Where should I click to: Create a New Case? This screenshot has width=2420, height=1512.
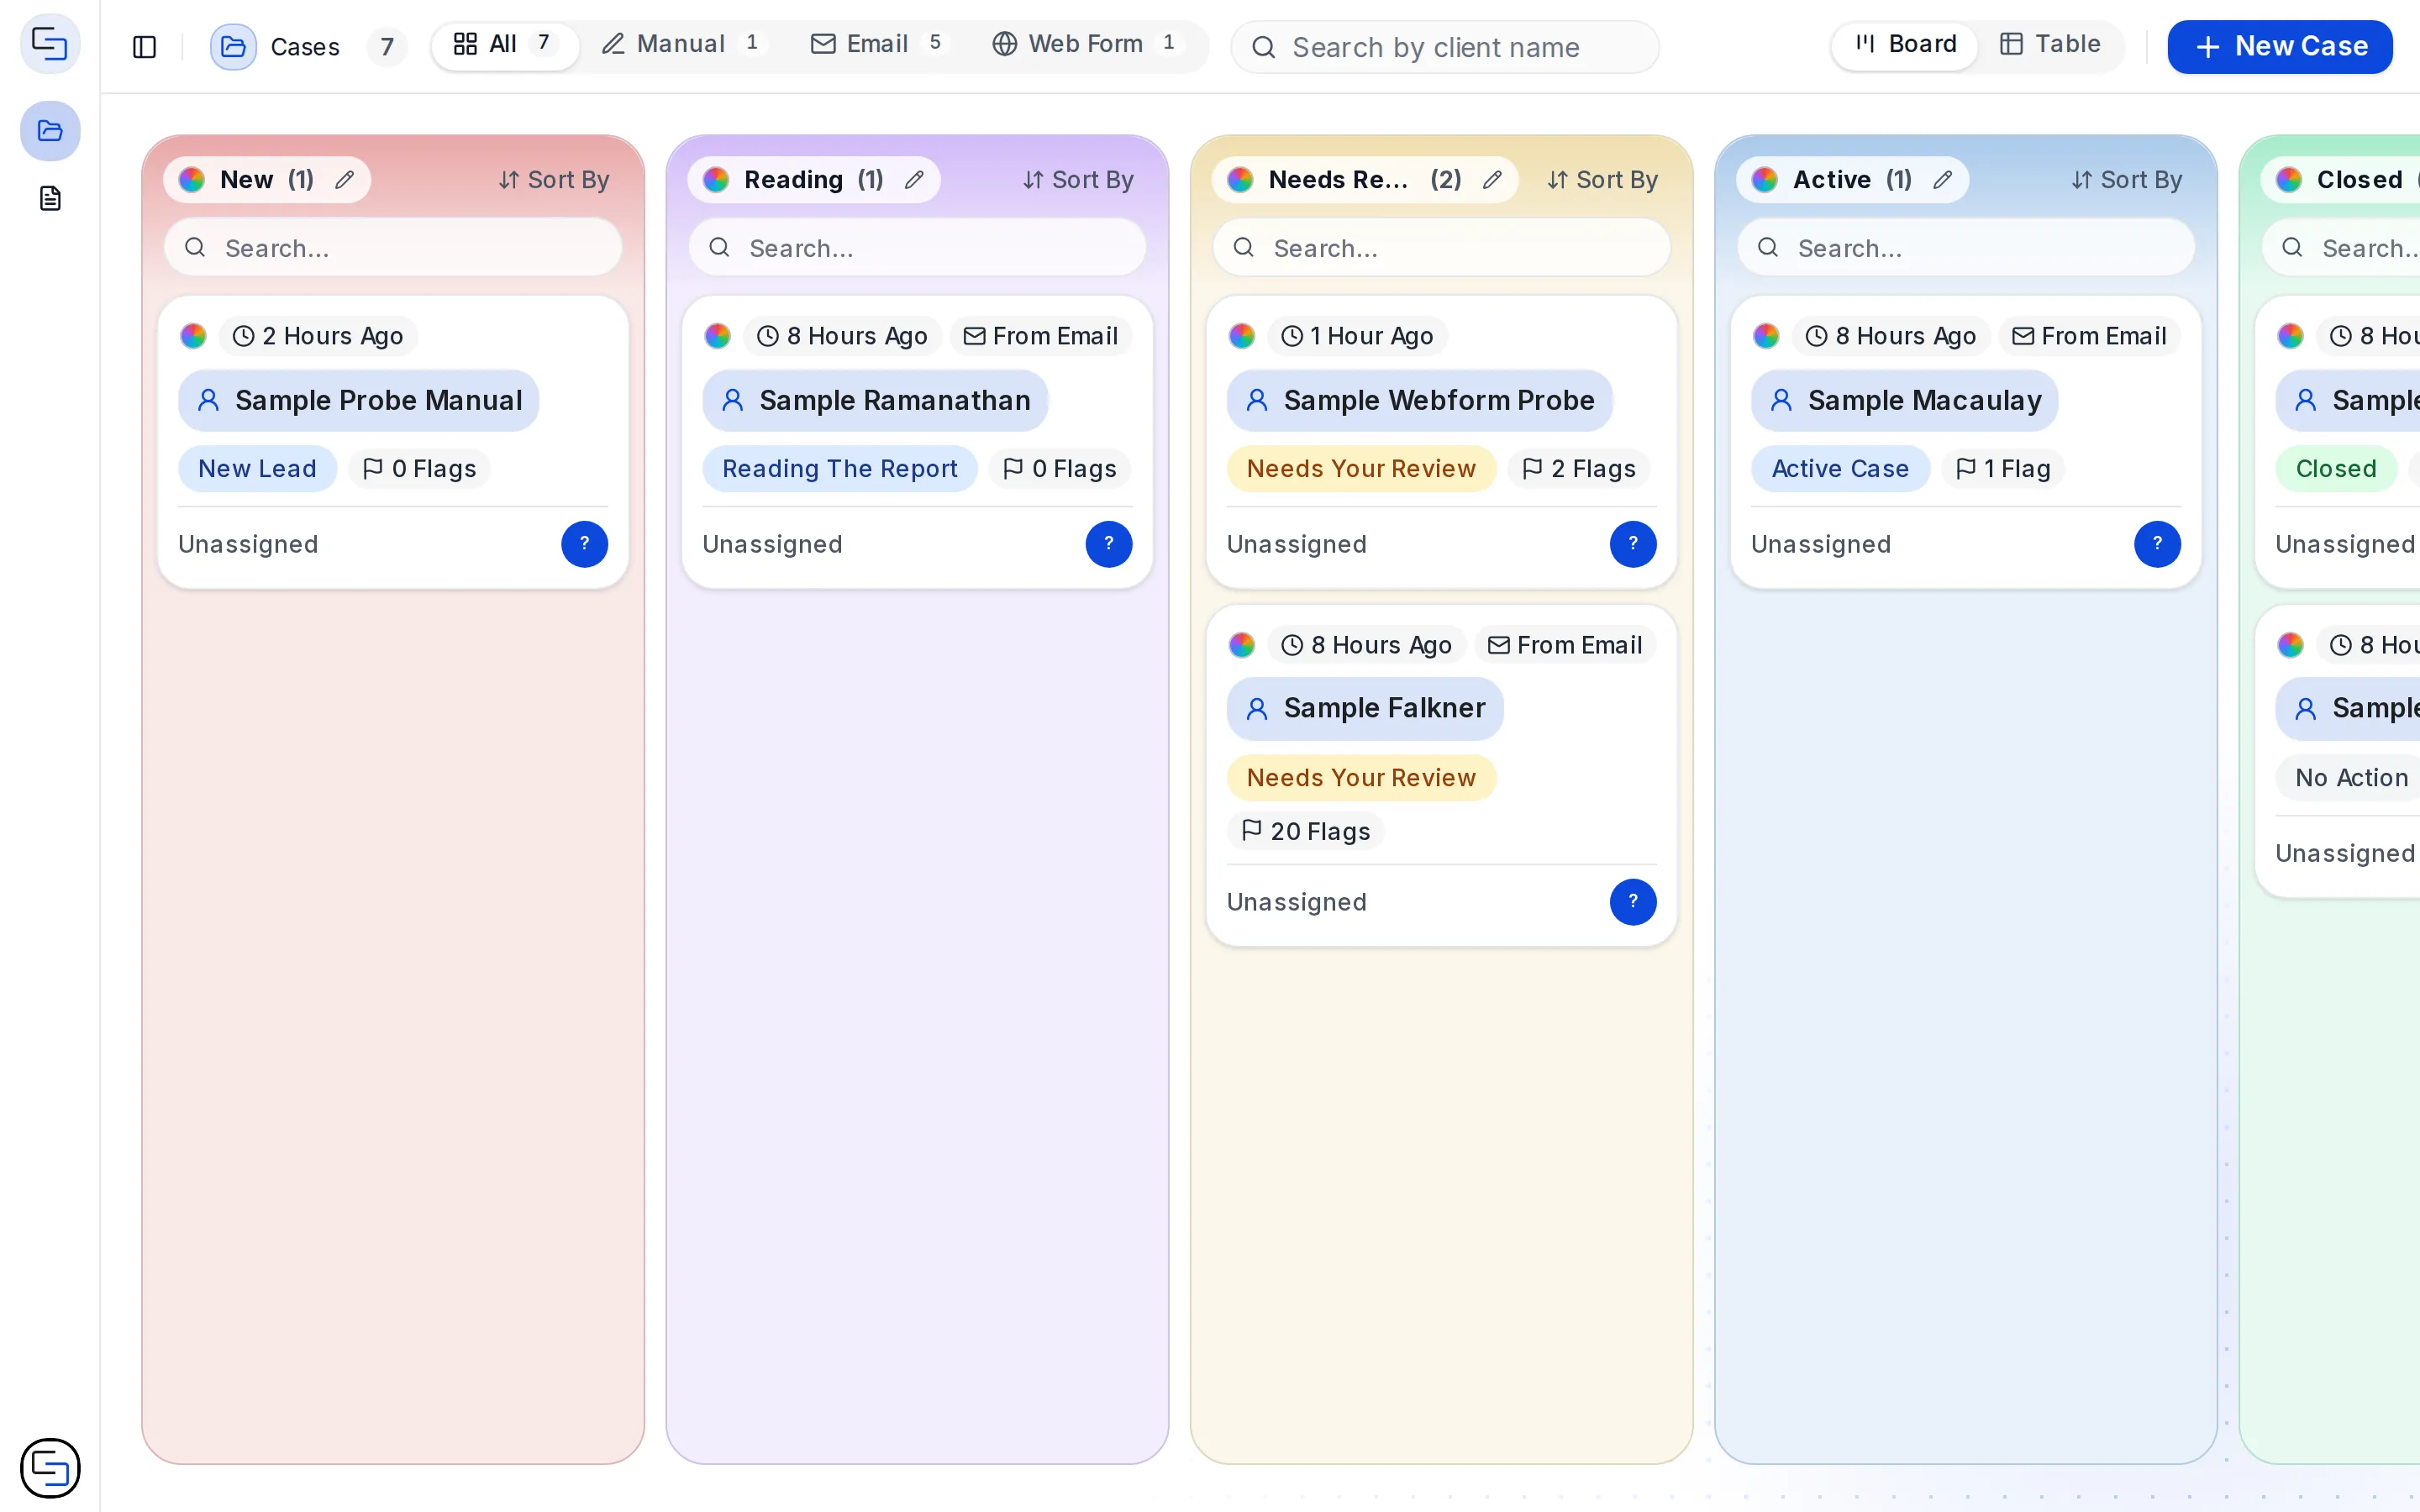(2279, 47)
